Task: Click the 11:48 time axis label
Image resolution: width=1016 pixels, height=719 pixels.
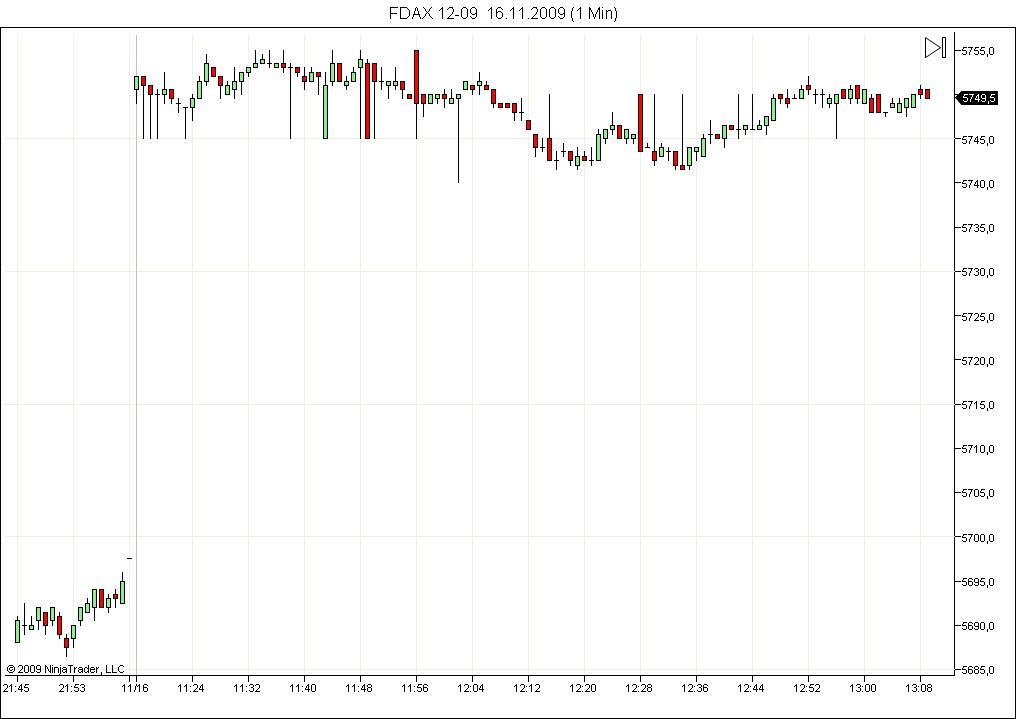Action: (359, 688)
